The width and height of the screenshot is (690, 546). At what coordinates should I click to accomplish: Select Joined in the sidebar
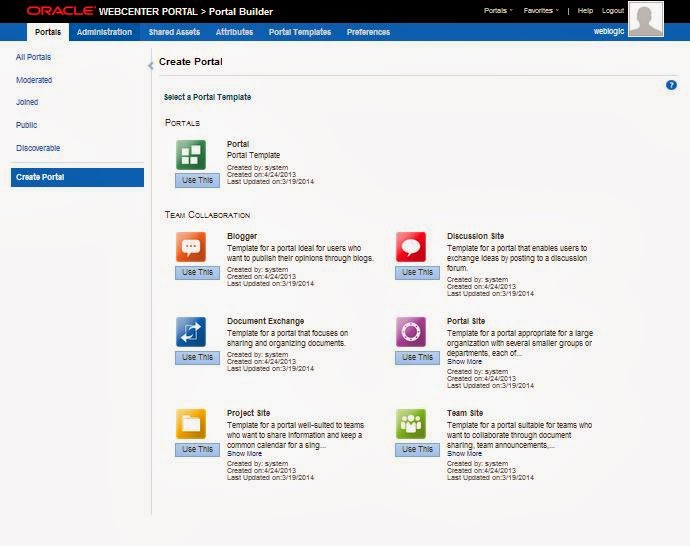[x=27, y=102]
